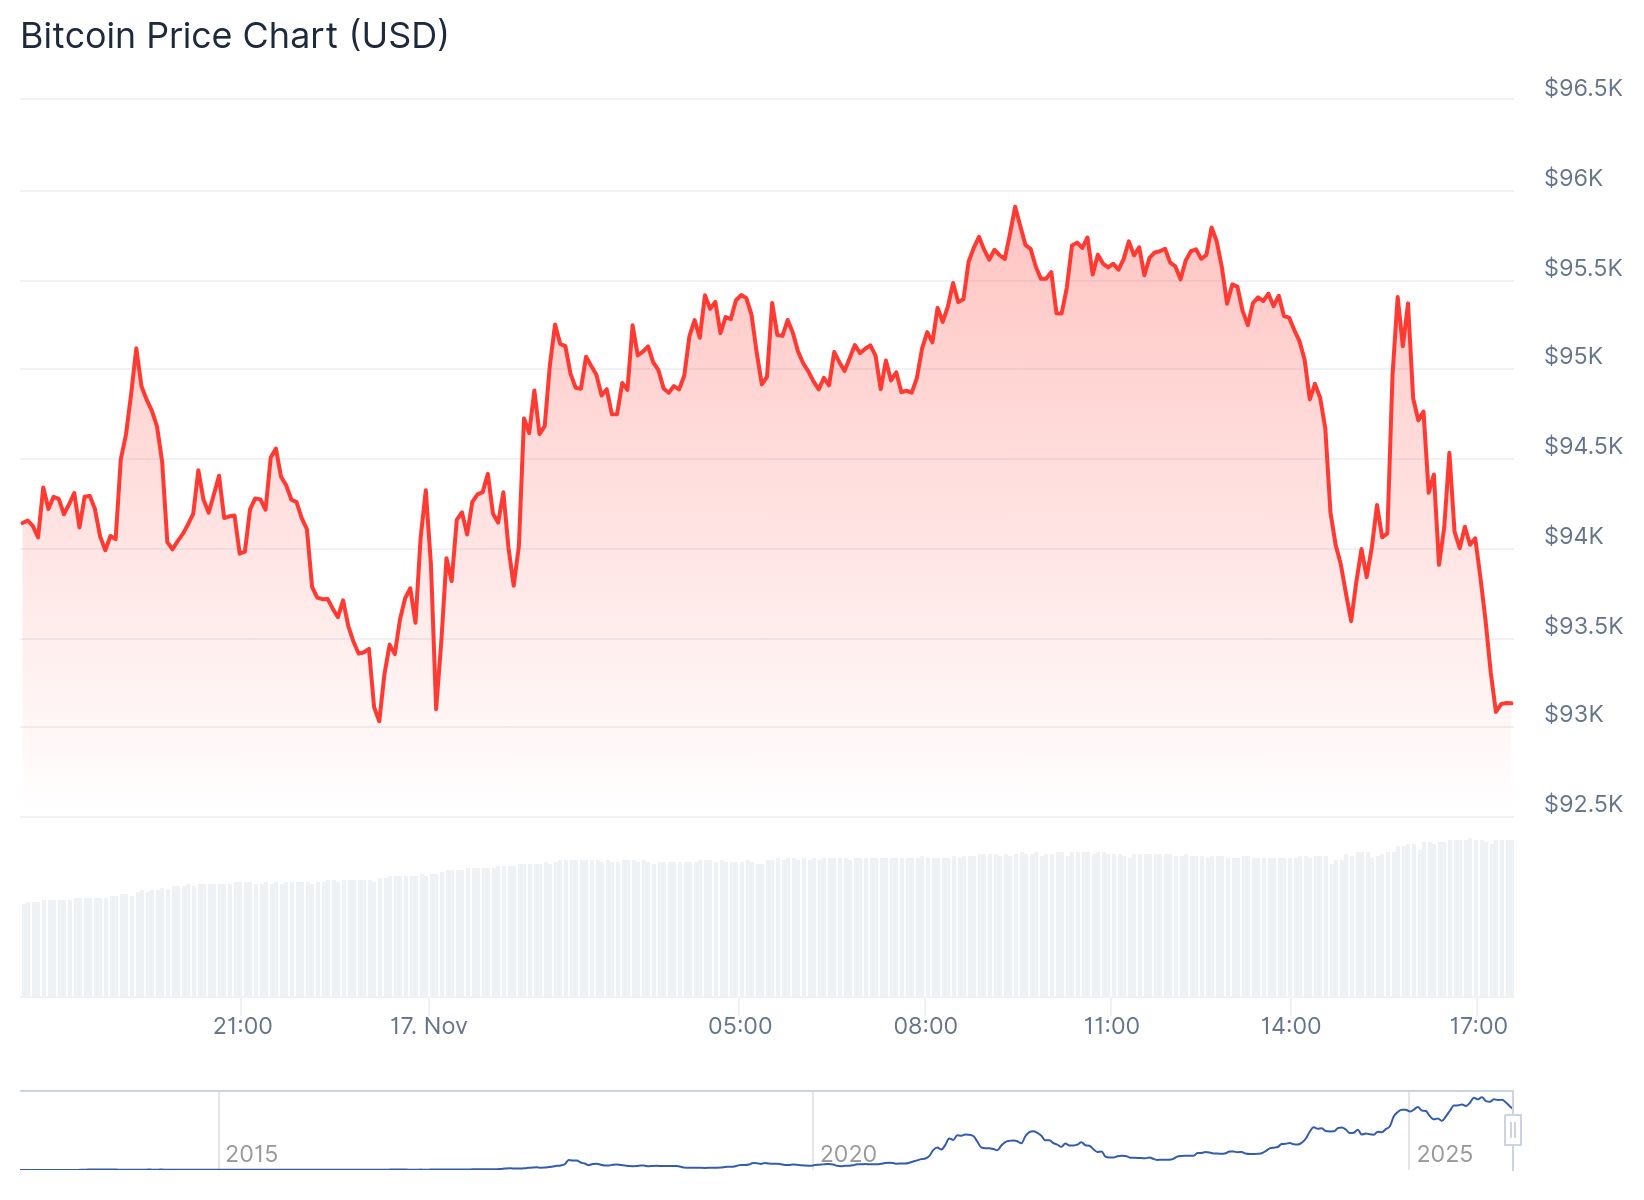Viewport: 1644px width, 1200px height.
Task: Select the 17. Nov date label
Action: [429, 1026]
